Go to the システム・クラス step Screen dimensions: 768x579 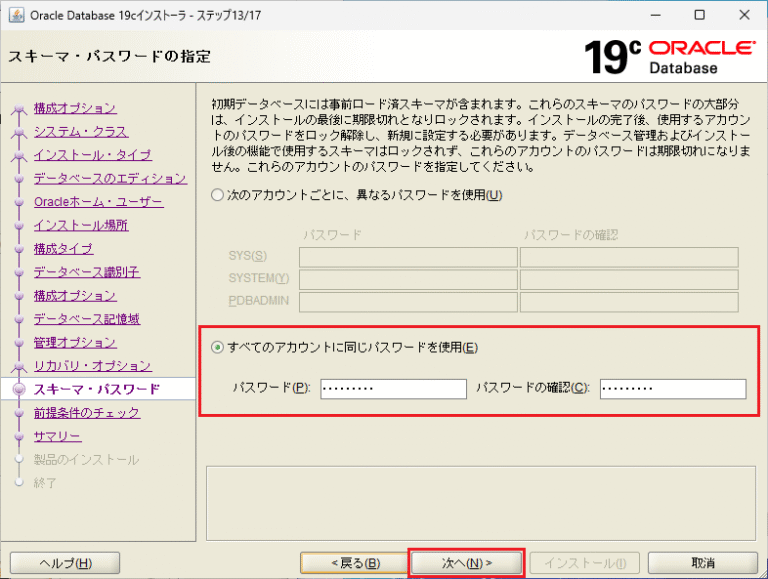pyautogui.click(x=81, y=131)
